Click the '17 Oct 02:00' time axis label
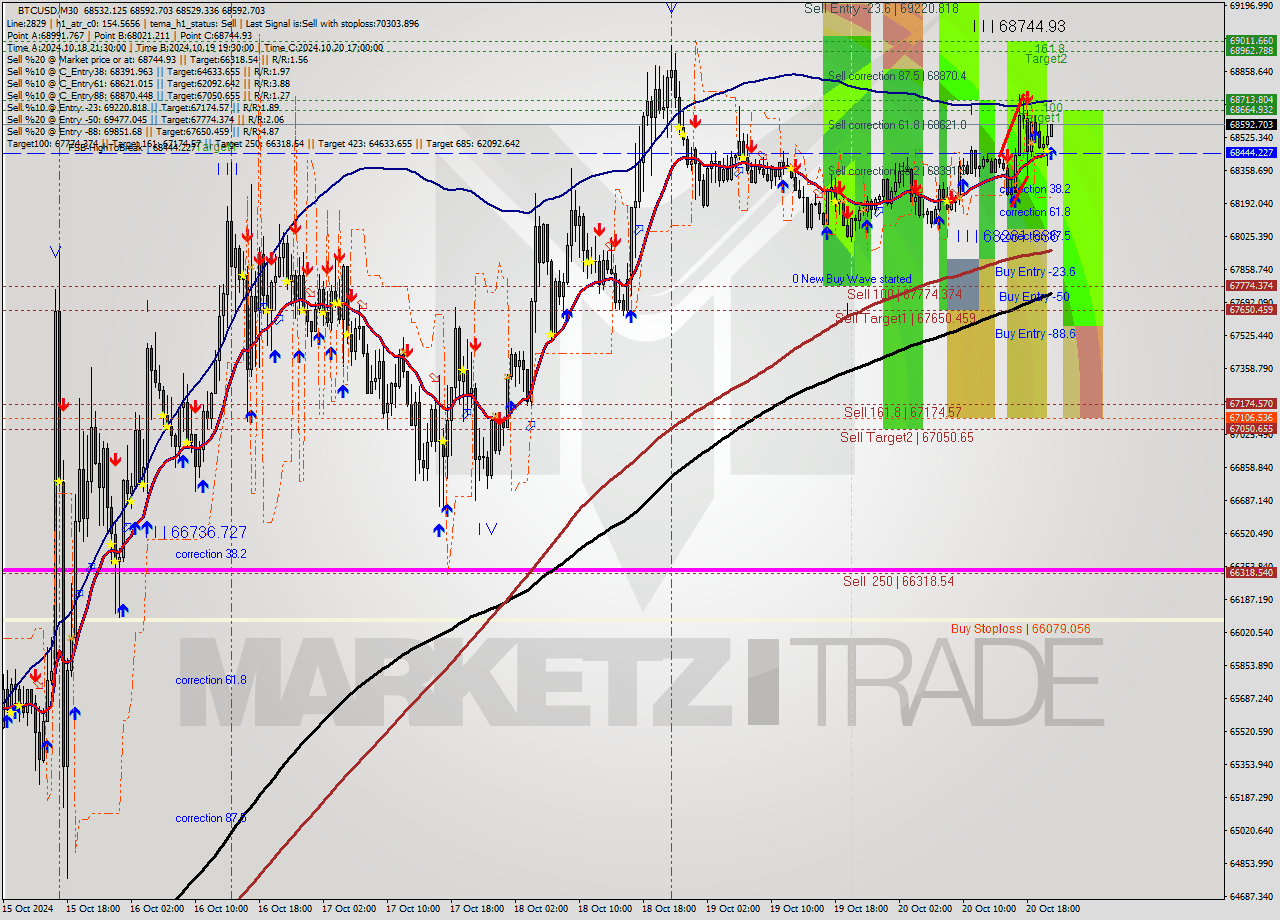Screen dimensions: 1280x920 point(349,909)
